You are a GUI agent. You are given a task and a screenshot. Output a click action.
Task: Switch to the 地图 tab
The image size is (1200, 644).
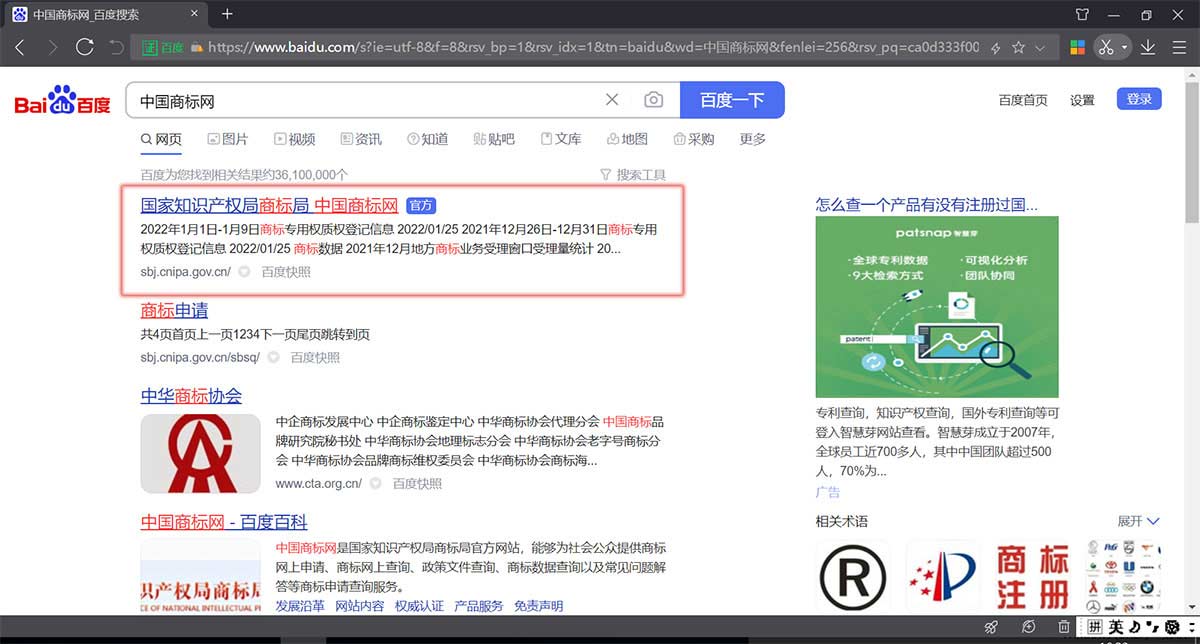[x=627, y=139]
